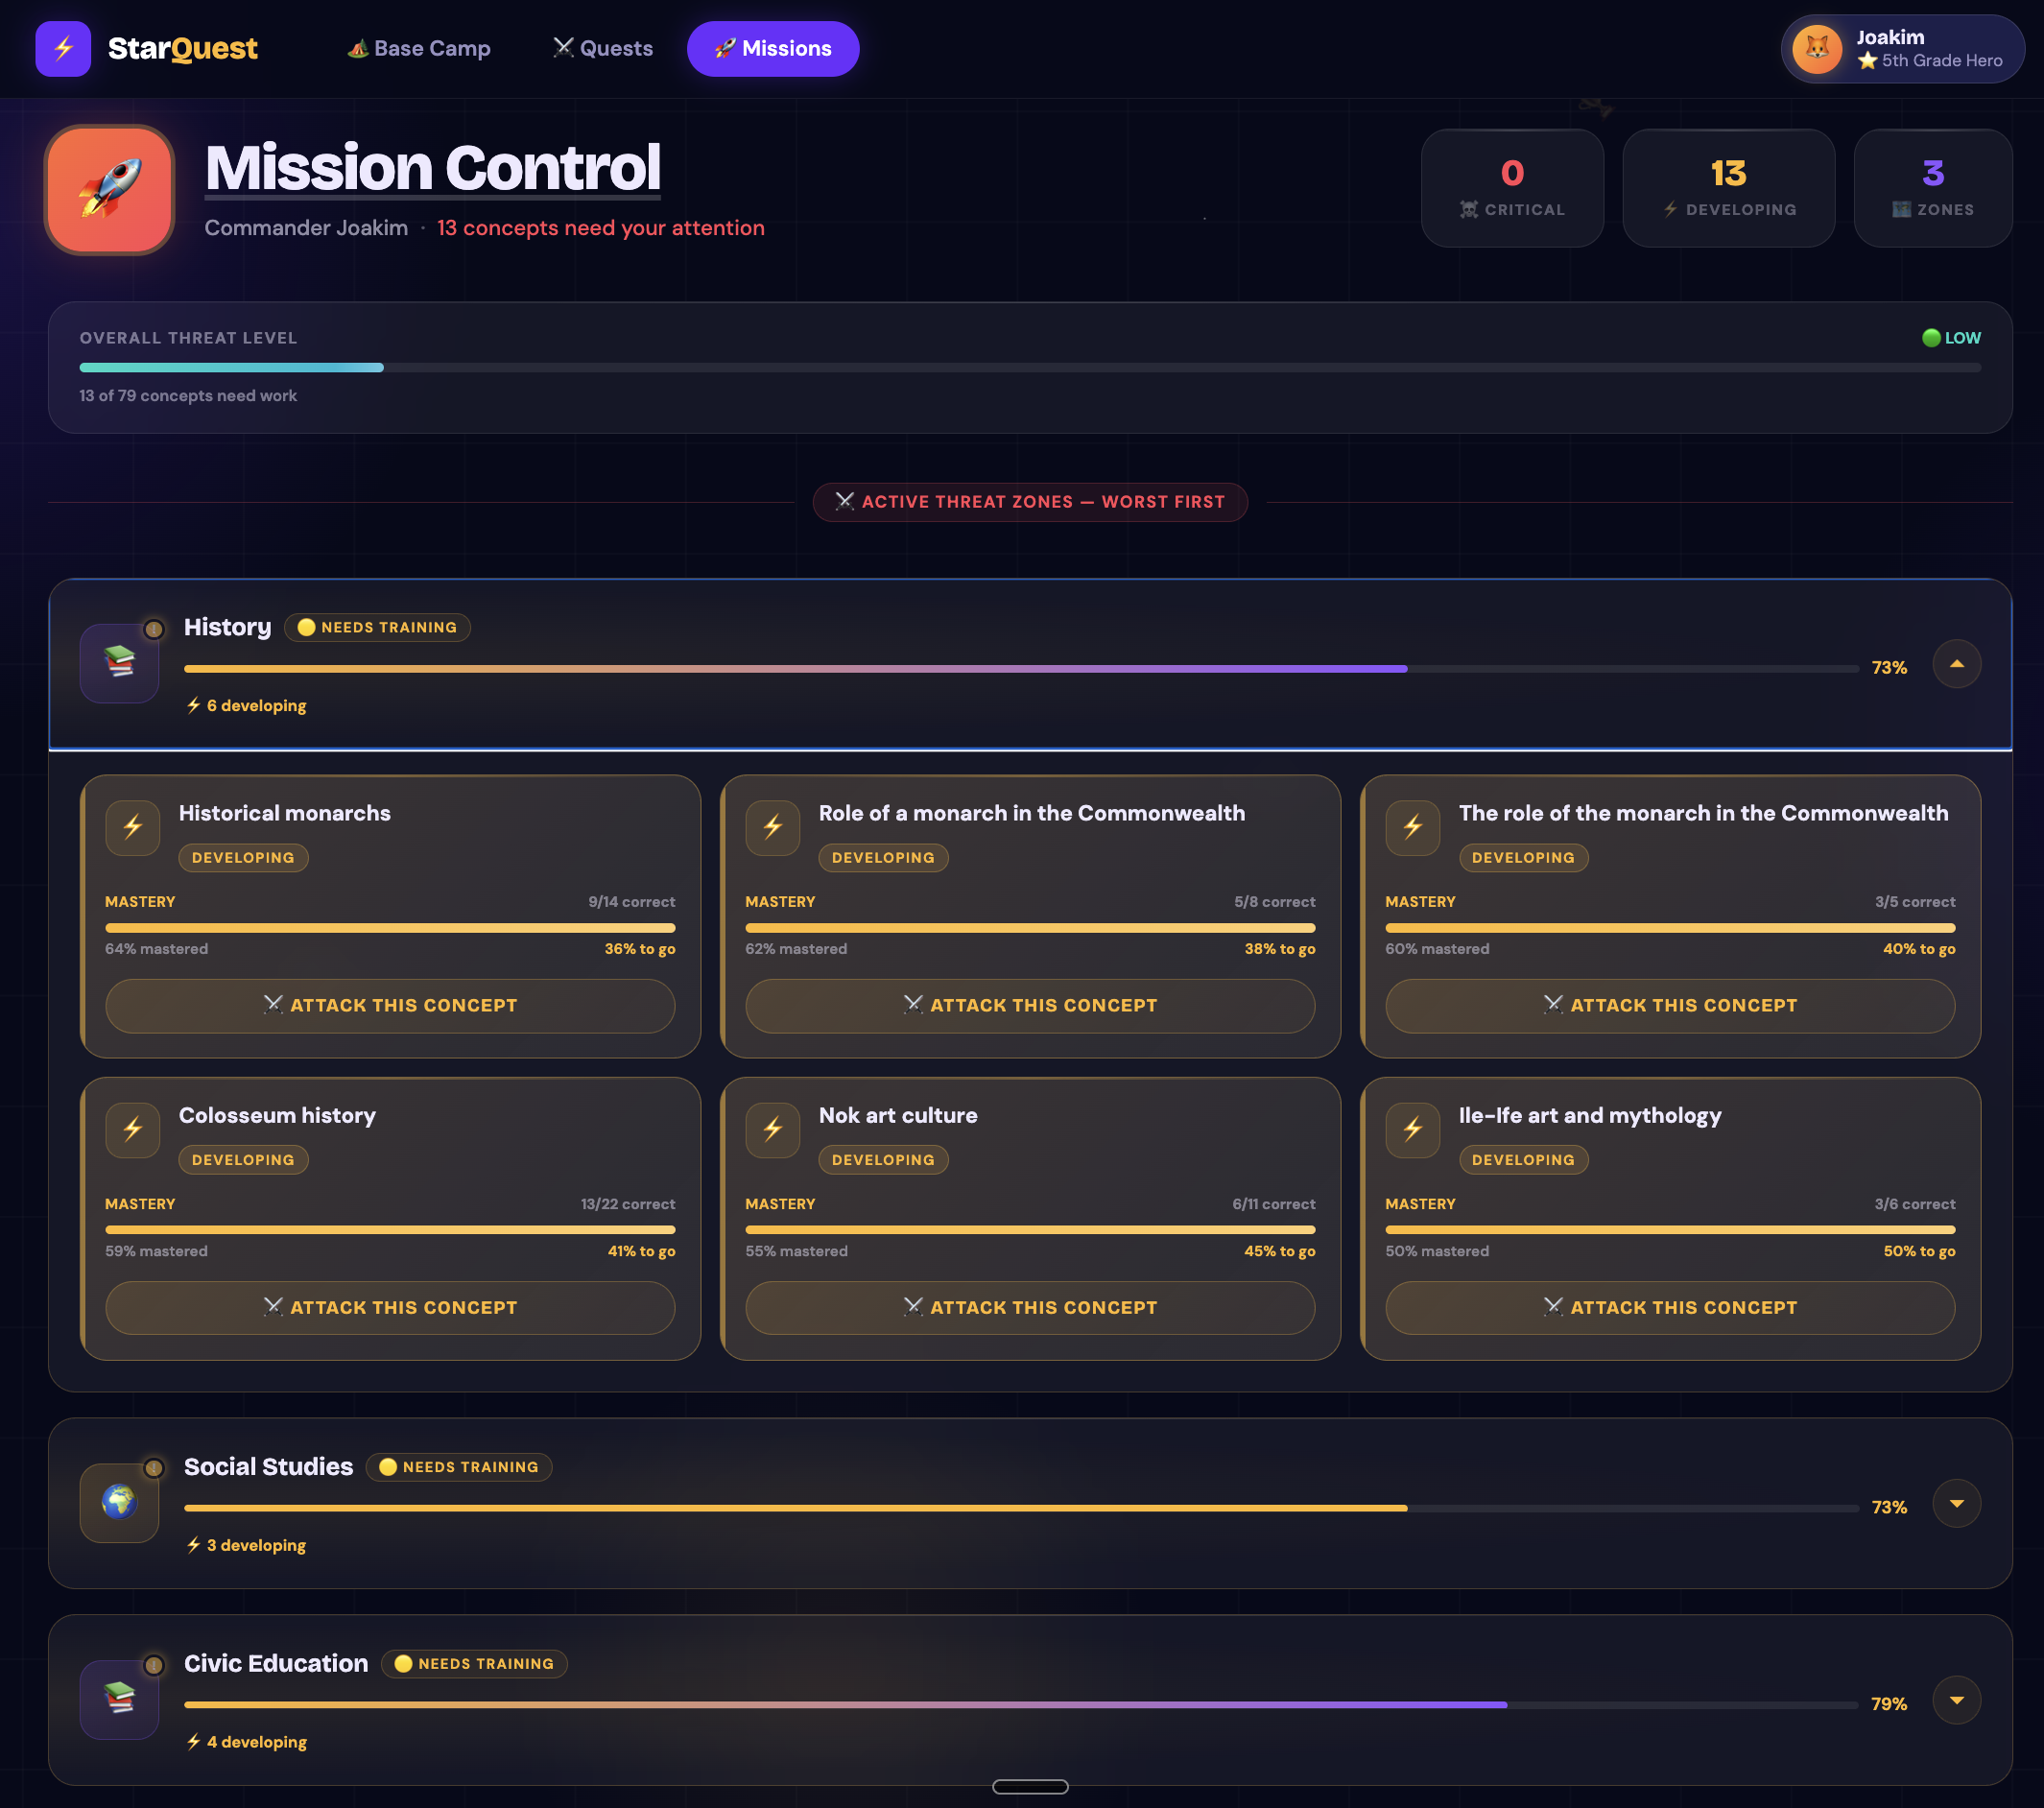The image size is (2044, 1808).
Task: Click the bolt icon next to 6 developing
Action: coord(194,705)
